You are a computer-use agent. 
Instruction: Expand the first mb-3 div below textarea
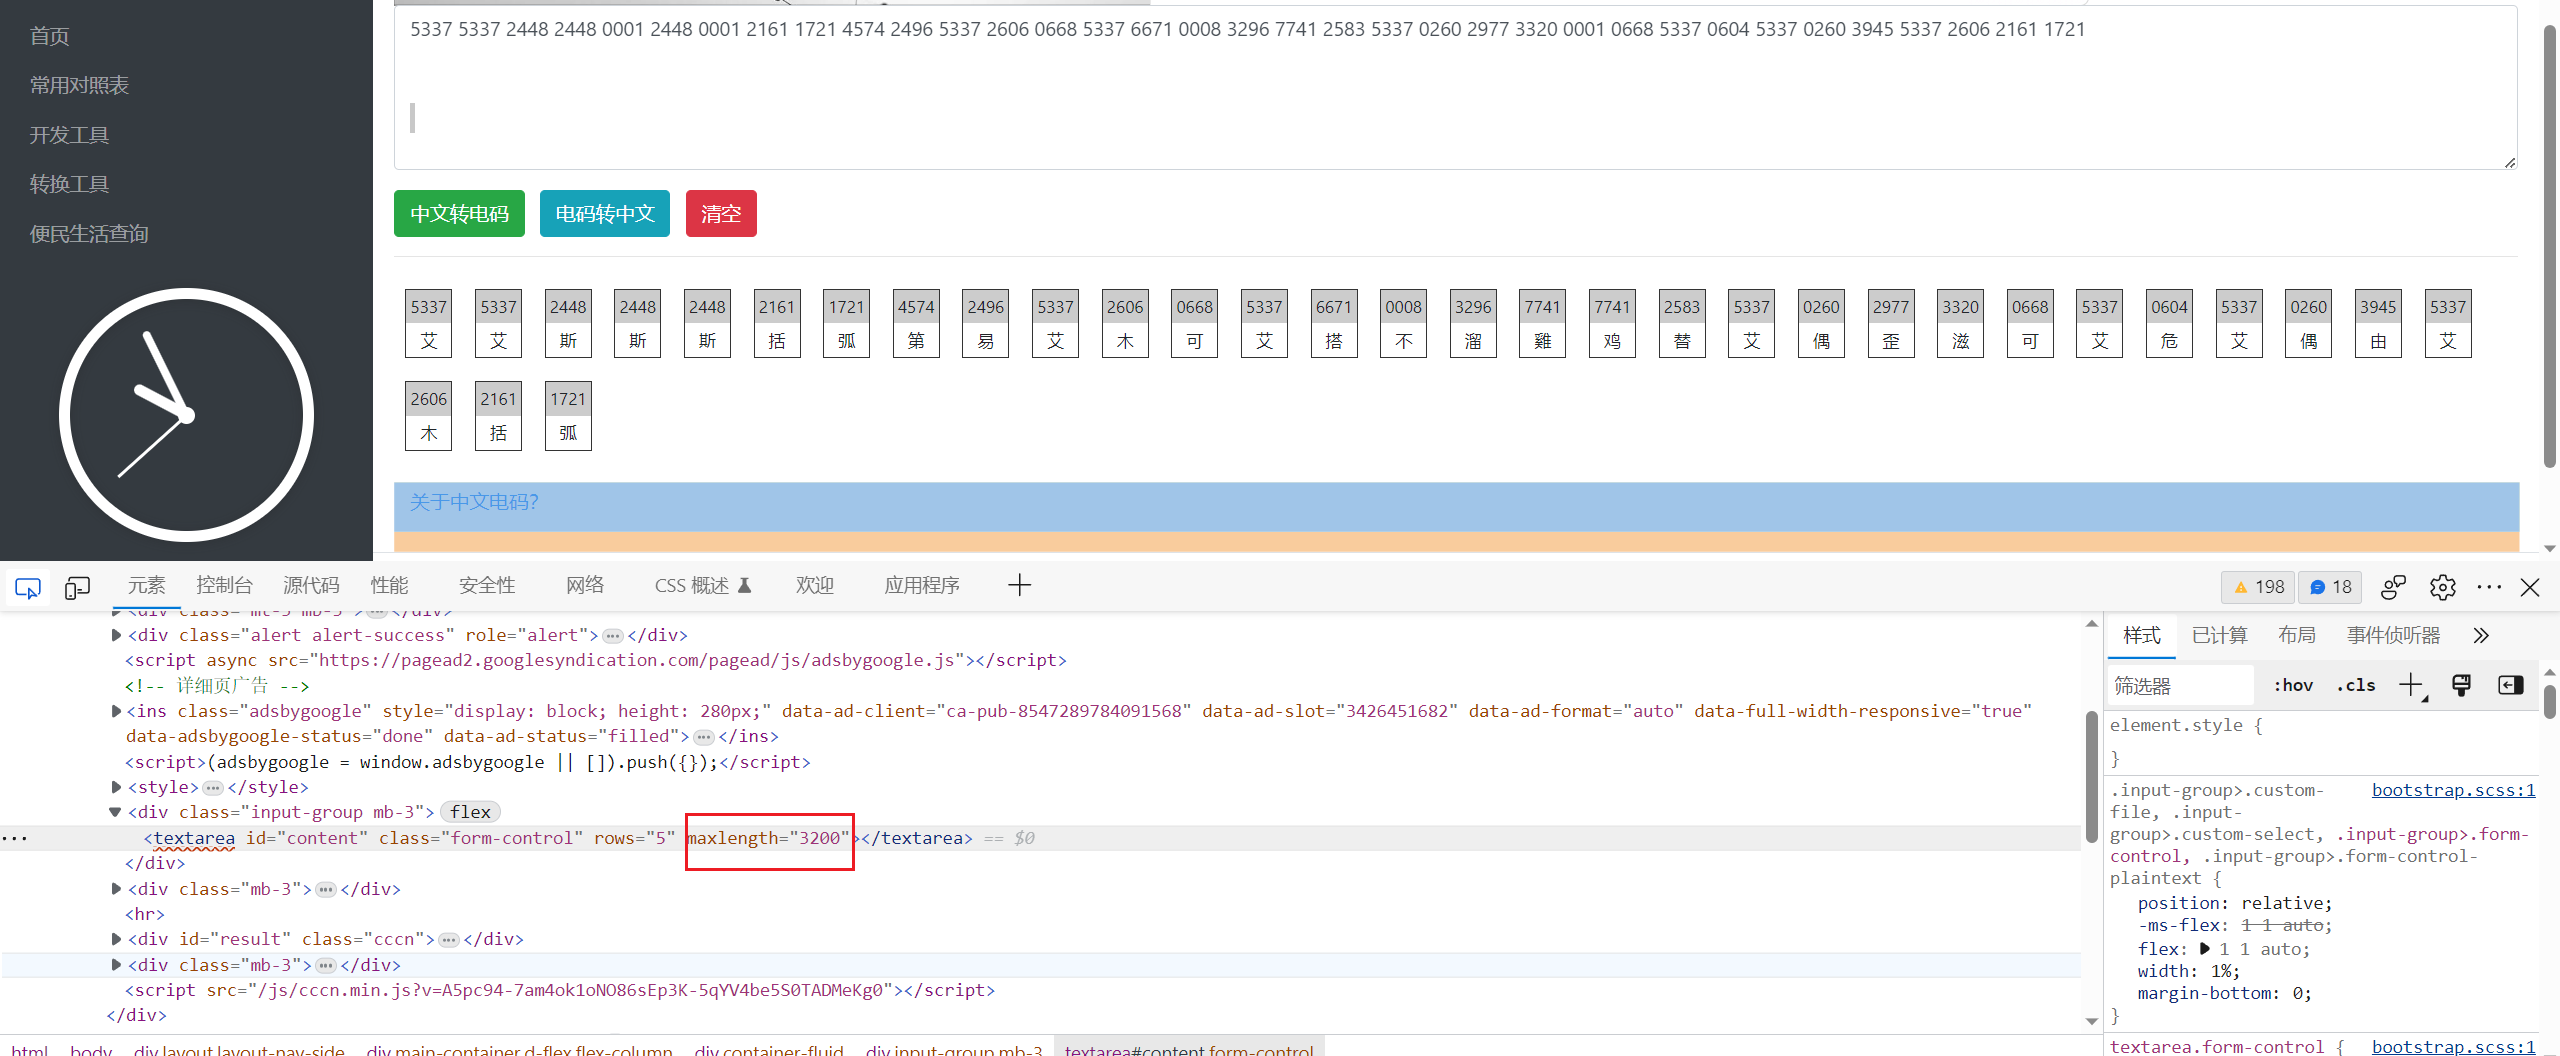(x=116, y=889)
